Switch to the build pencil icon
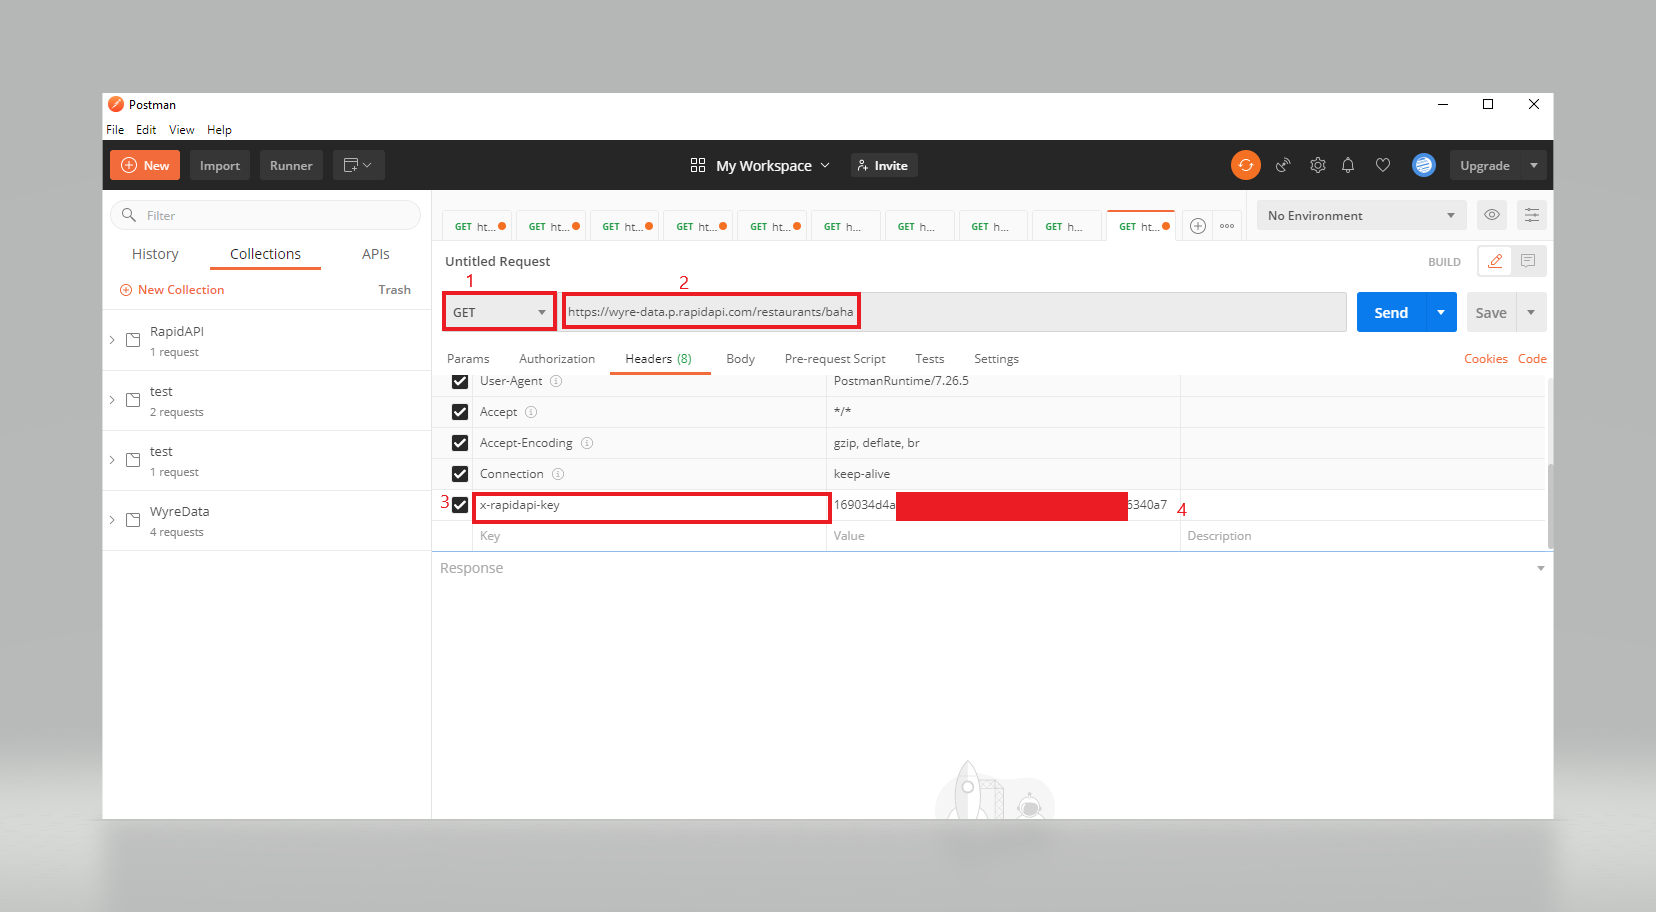 [x=1495, y=261]
